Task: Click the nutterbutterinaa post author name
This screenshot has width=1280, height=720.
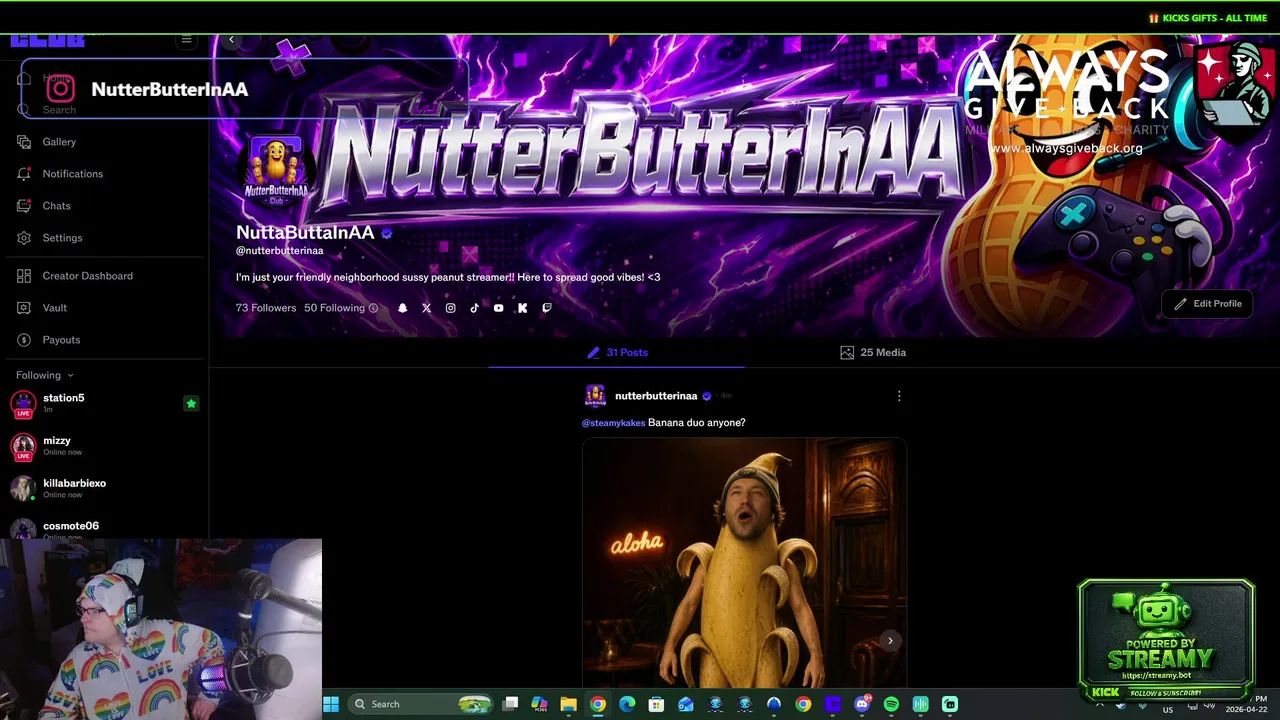Action: [x=656, y=396]
